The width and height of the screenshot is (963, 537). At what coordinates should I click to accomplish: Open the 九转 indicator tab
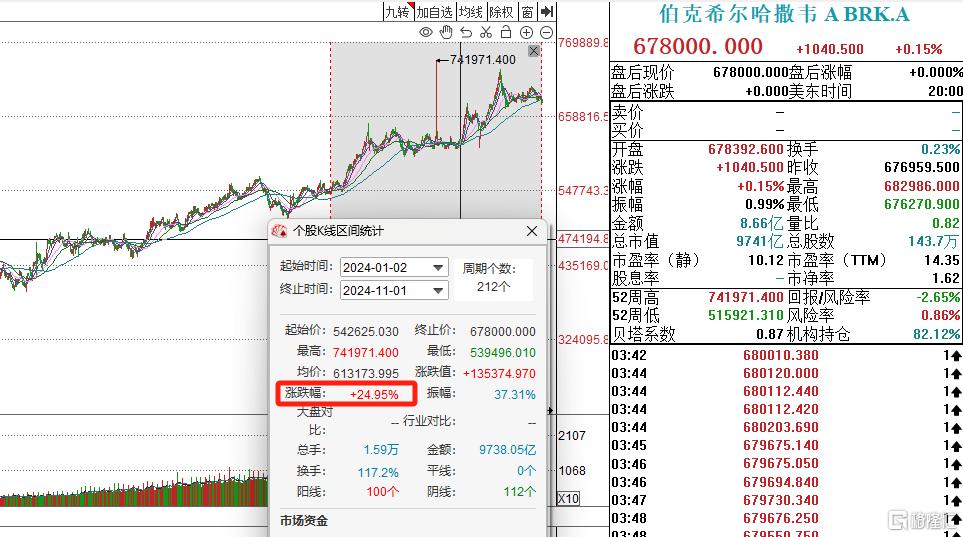click(398, 12)
